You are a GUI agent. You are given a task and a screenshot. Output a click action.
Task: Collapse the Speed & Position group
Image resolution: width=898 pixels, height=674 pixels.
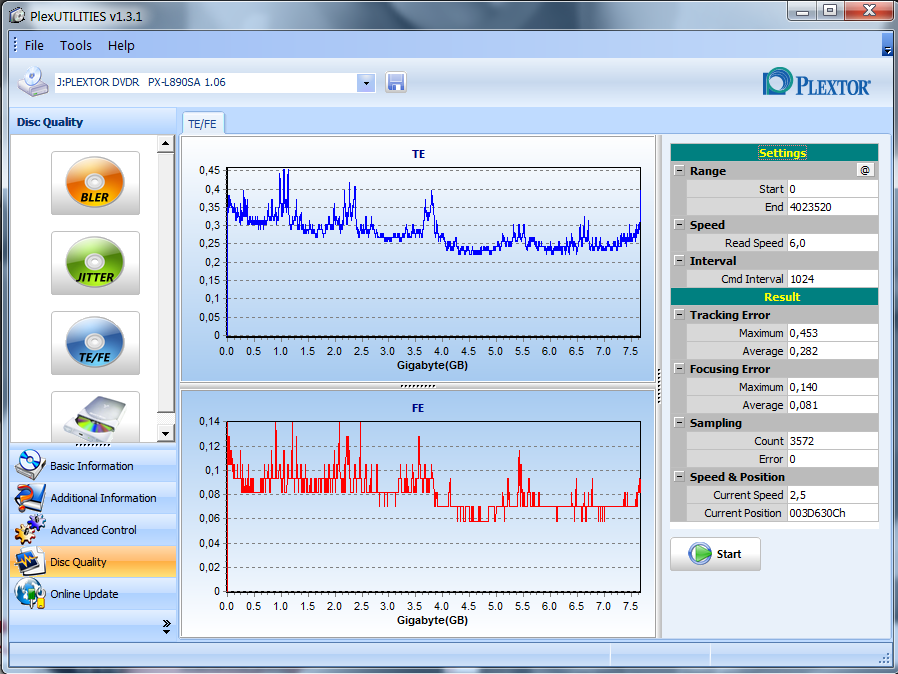[x=679, y=476]
